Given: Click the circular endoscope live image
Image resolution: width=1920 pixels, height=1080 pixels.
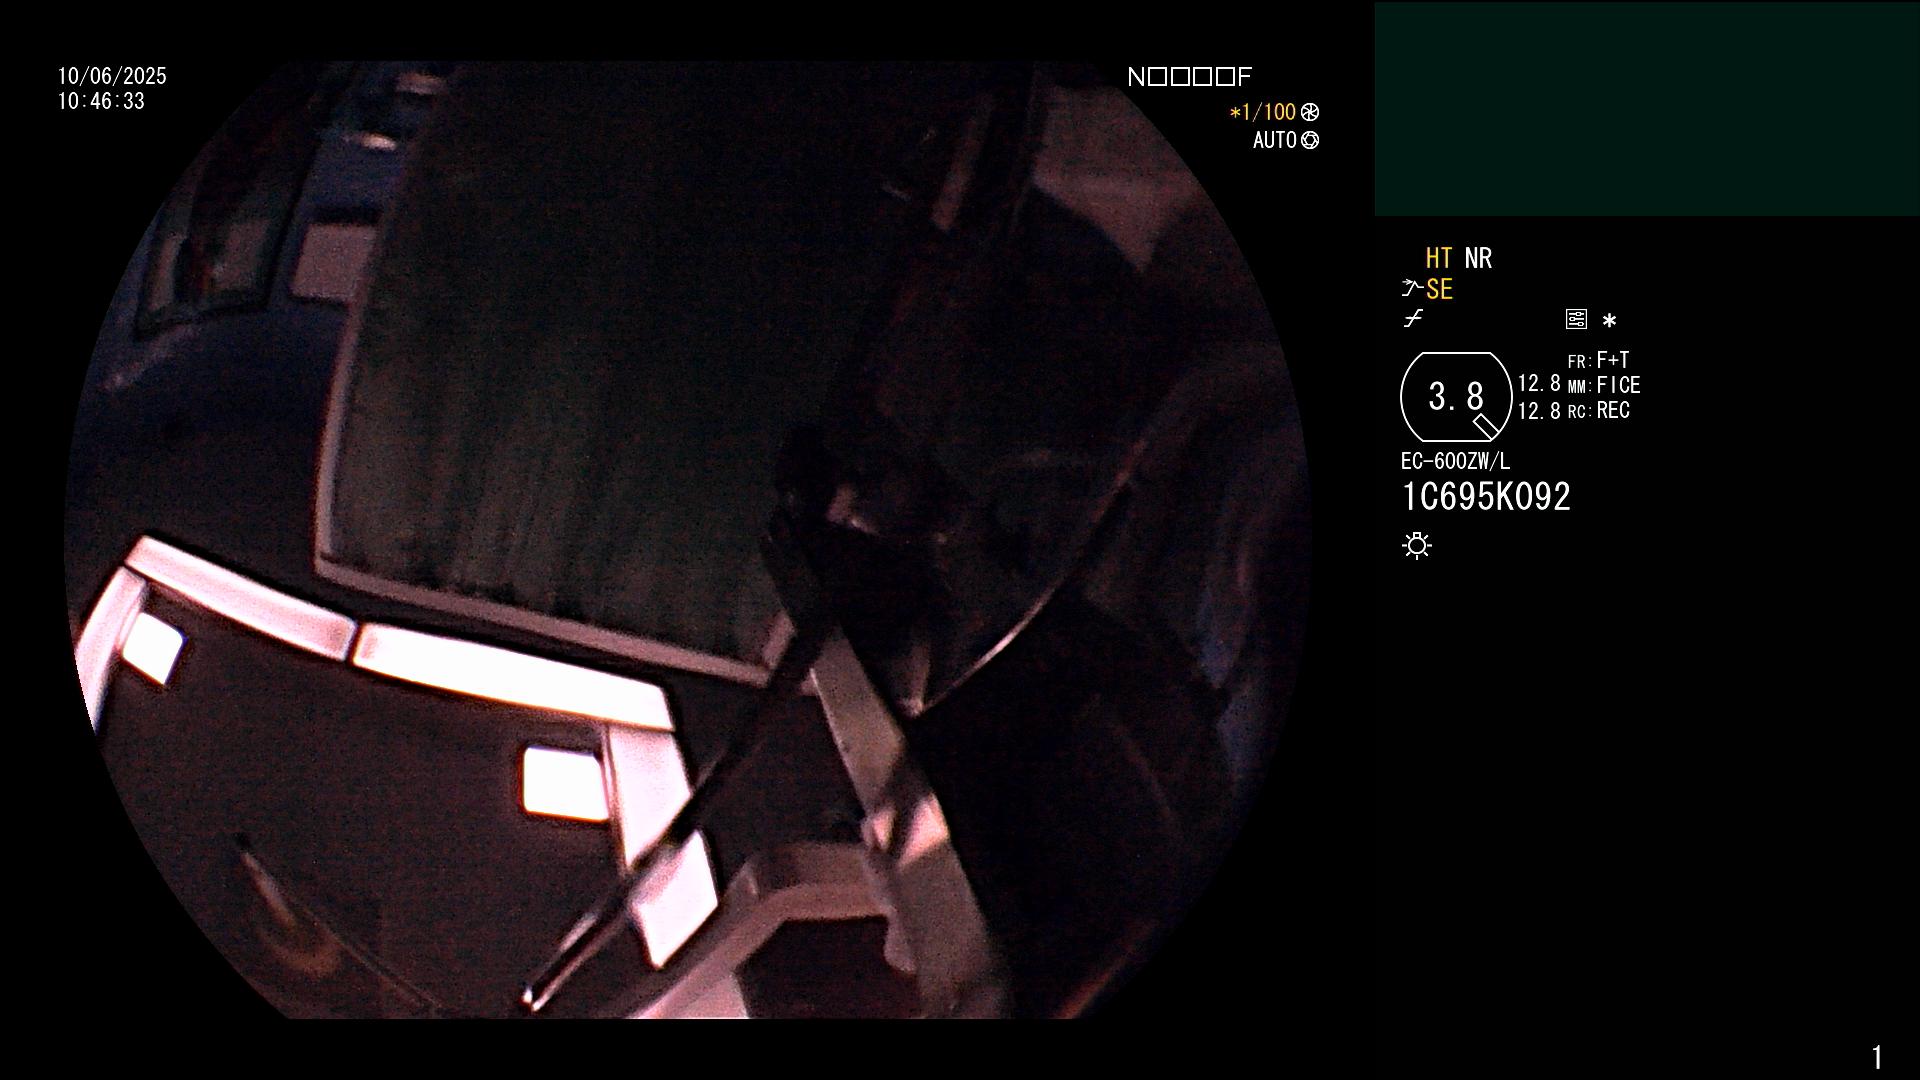Looking at the screenshot, I should [688, 540].
